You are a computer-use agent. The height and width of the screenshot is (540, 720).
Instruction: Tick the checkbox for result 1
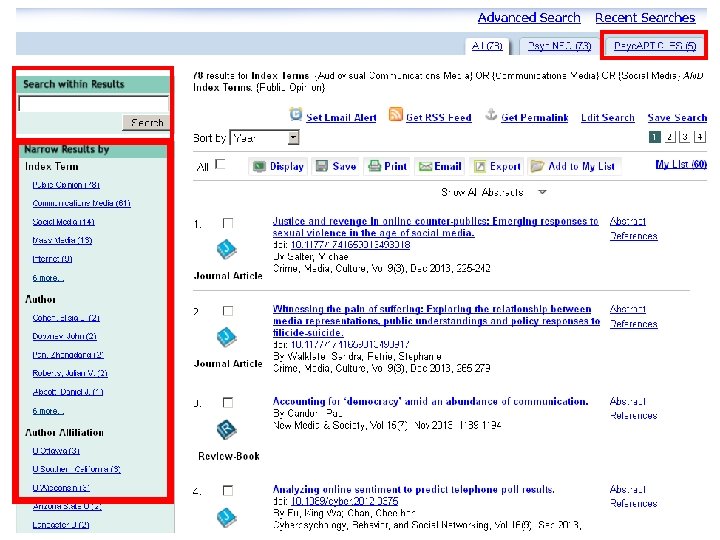coord(227,223)
